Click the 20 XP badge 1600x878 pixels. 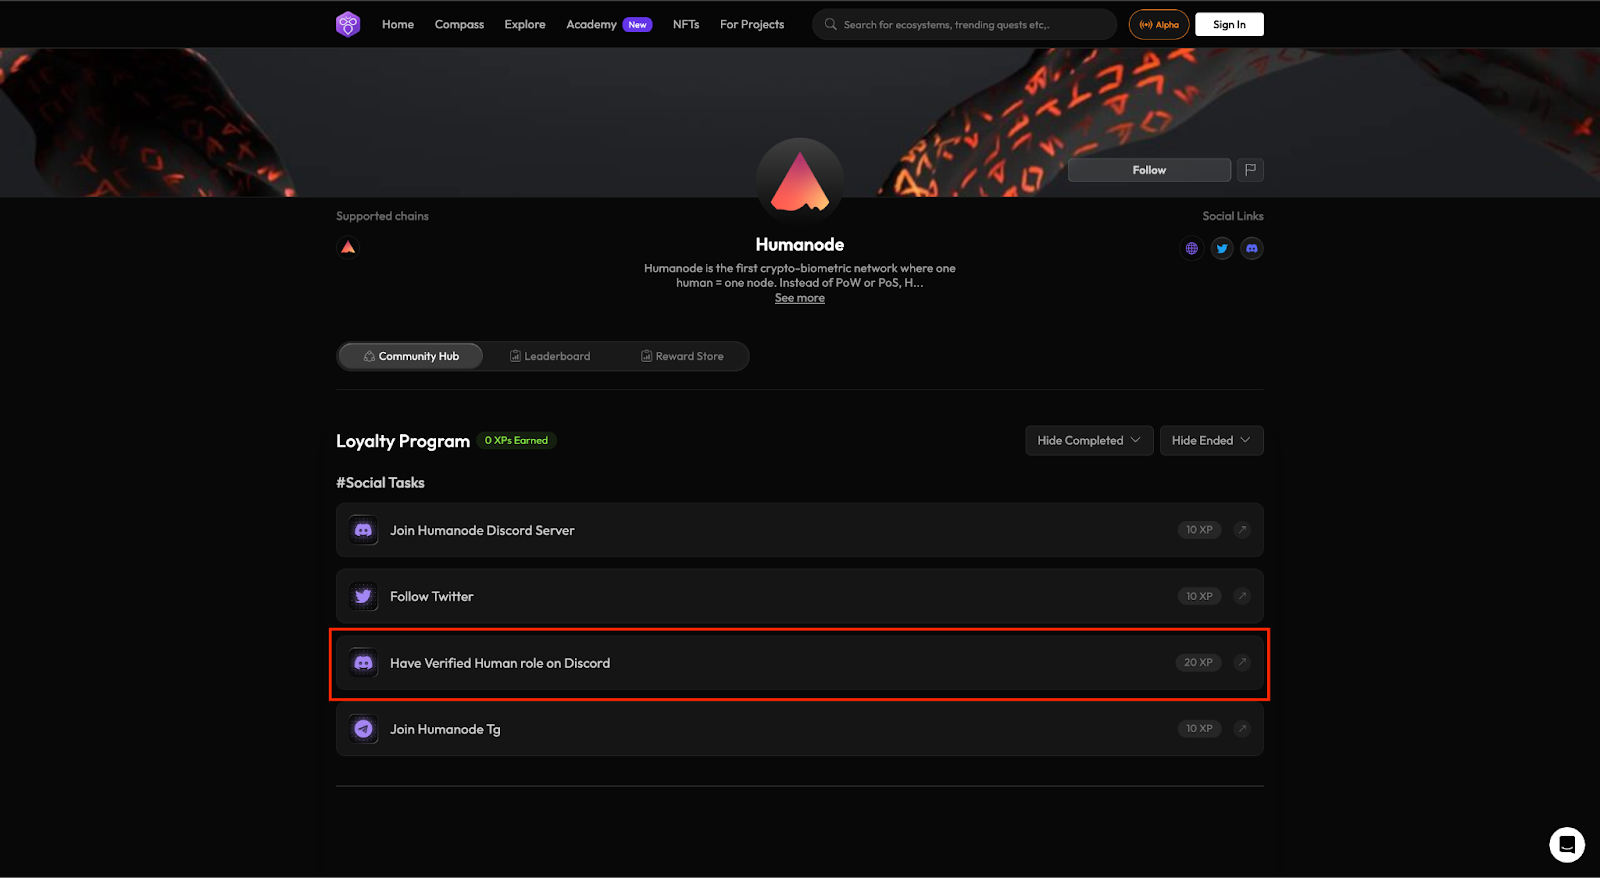tap(1198, 662)
